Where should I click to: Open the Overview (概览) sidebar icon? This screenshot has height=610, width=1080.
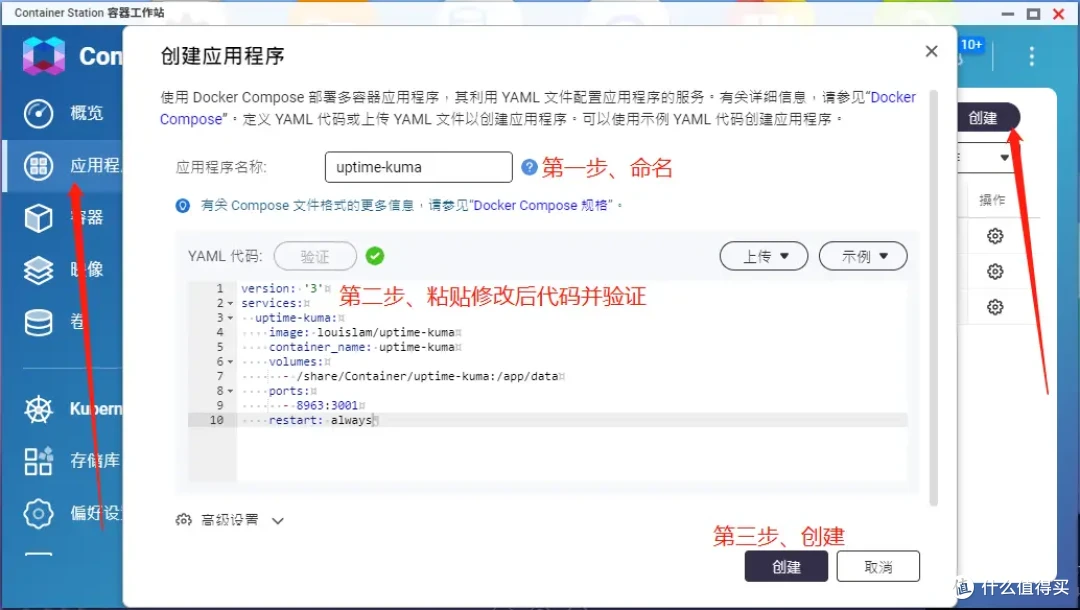(38, 114)
